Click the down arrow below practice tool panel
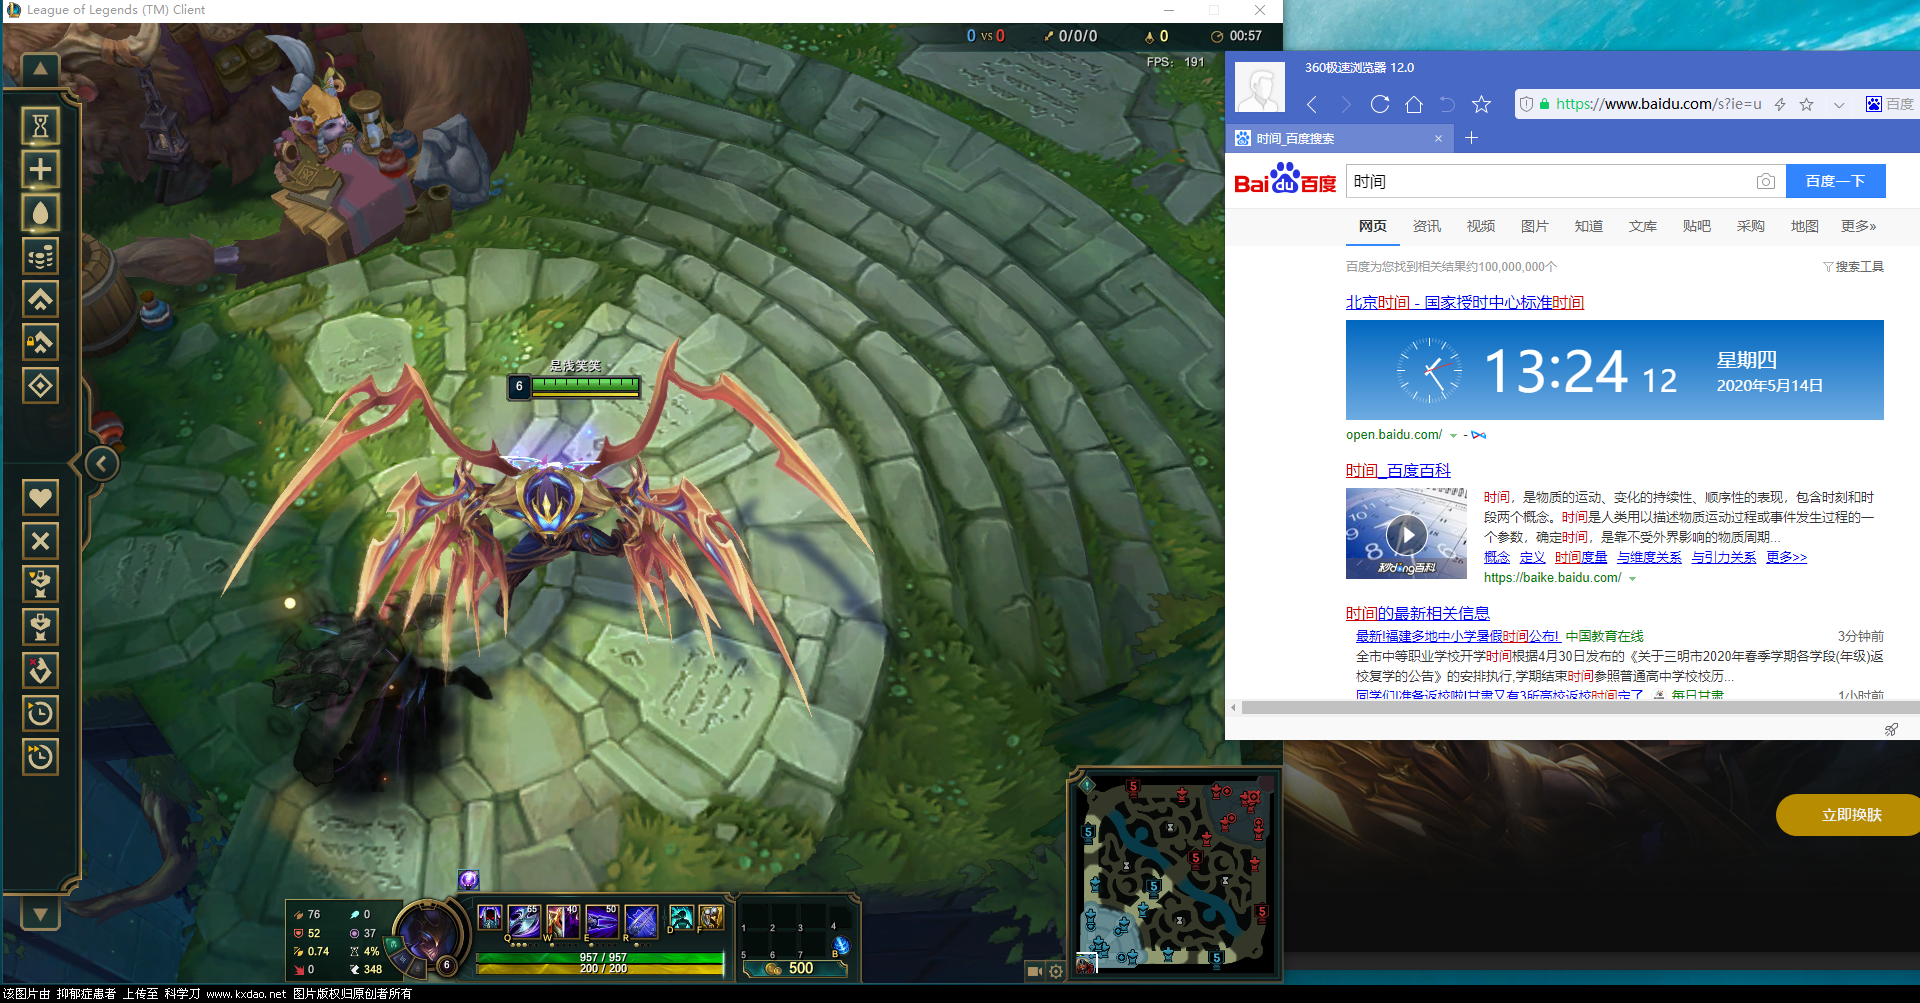This screenshot has width=1920, height=1003. coord(40,913)
